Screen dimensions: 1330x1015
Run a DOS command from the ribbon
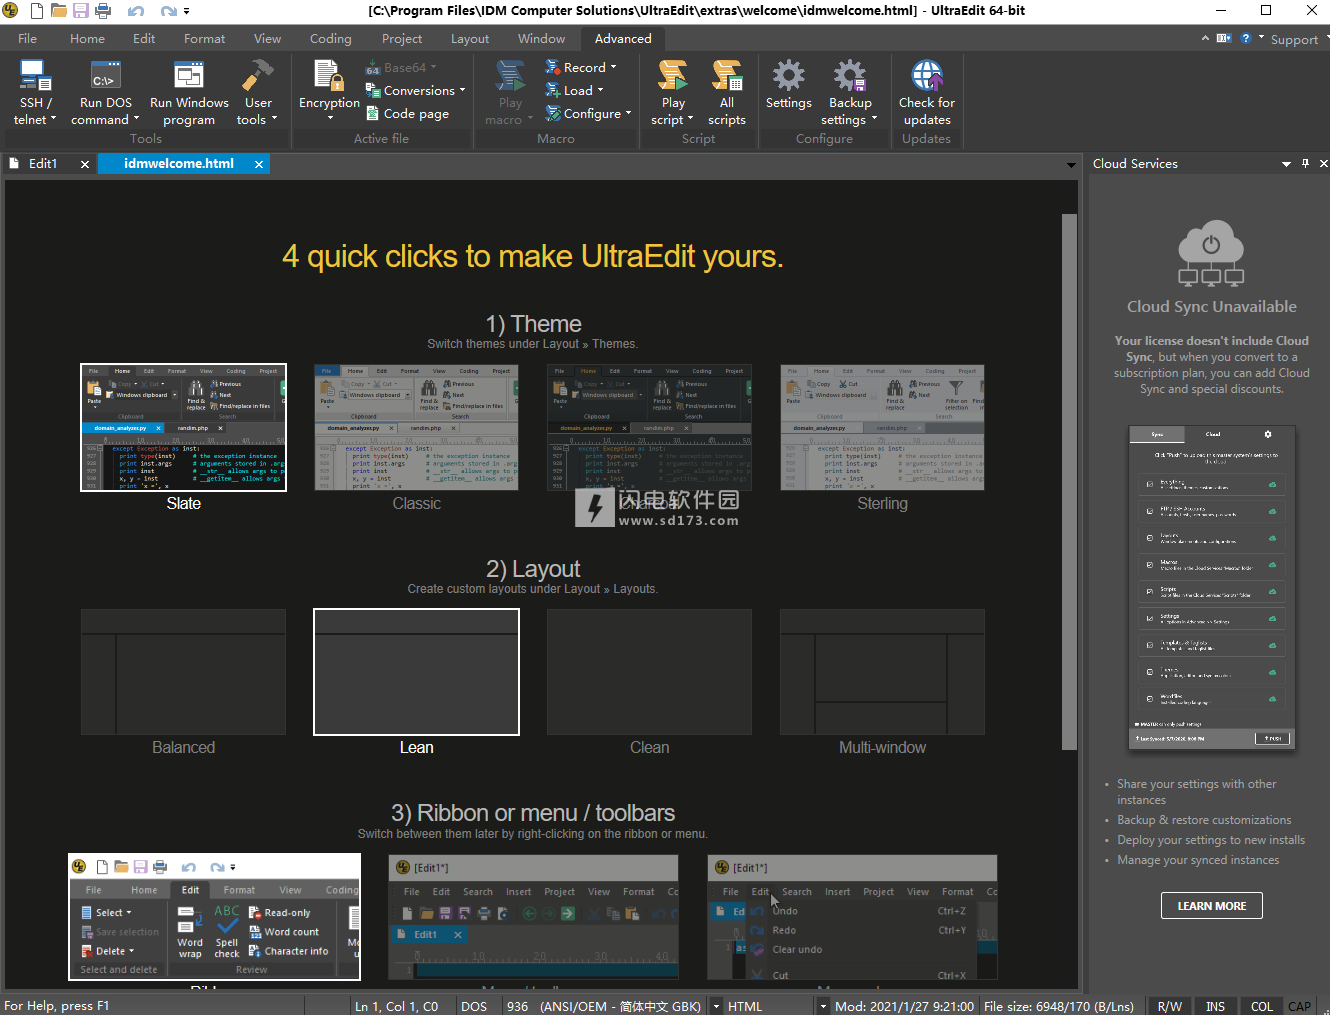[106, 92]
